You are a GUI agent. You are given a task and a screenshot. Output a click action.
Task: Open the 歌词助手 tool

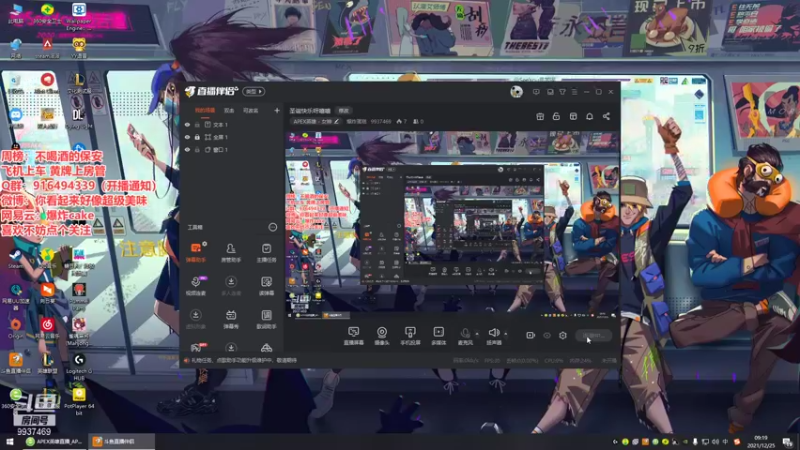pyautogui.click(x=266, y=319)
